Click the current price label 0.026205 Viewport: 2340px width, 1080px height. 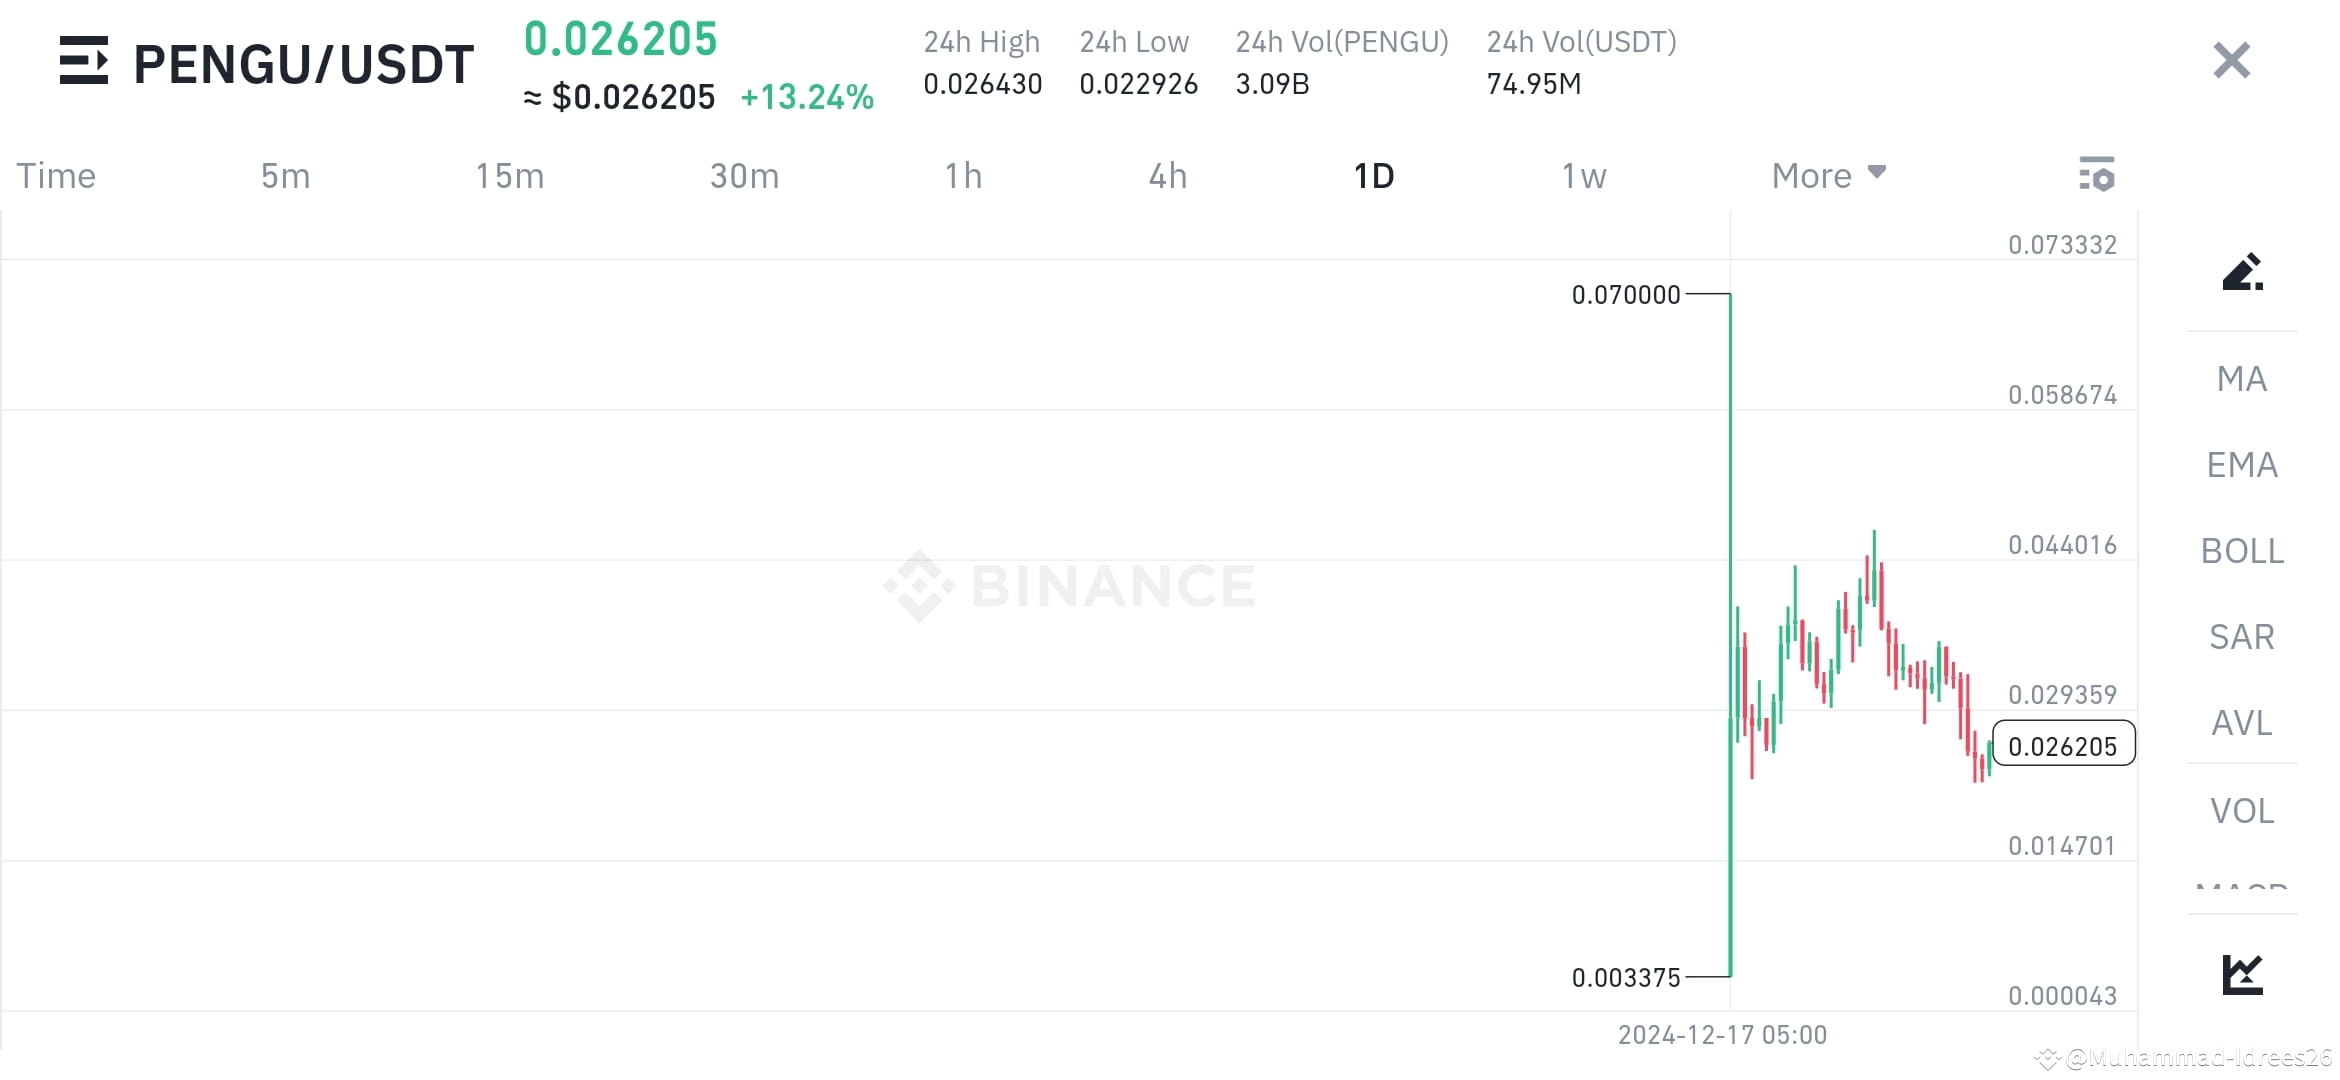tap(2063, 745)
